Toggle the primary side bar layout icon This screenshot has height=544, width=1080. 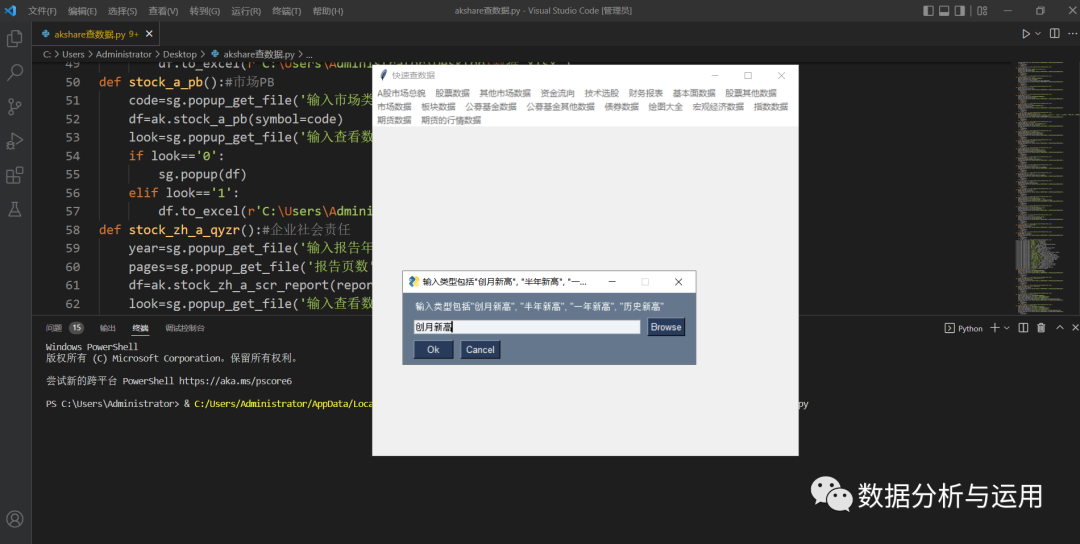pos(928,11)
